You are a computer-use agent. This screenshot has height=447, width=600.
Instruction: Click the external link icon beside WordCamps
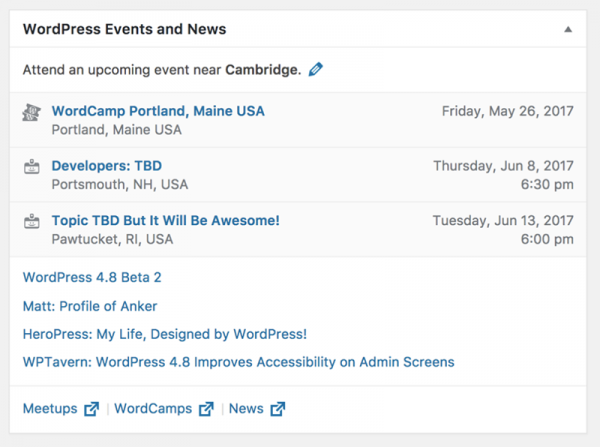(206, 409)
